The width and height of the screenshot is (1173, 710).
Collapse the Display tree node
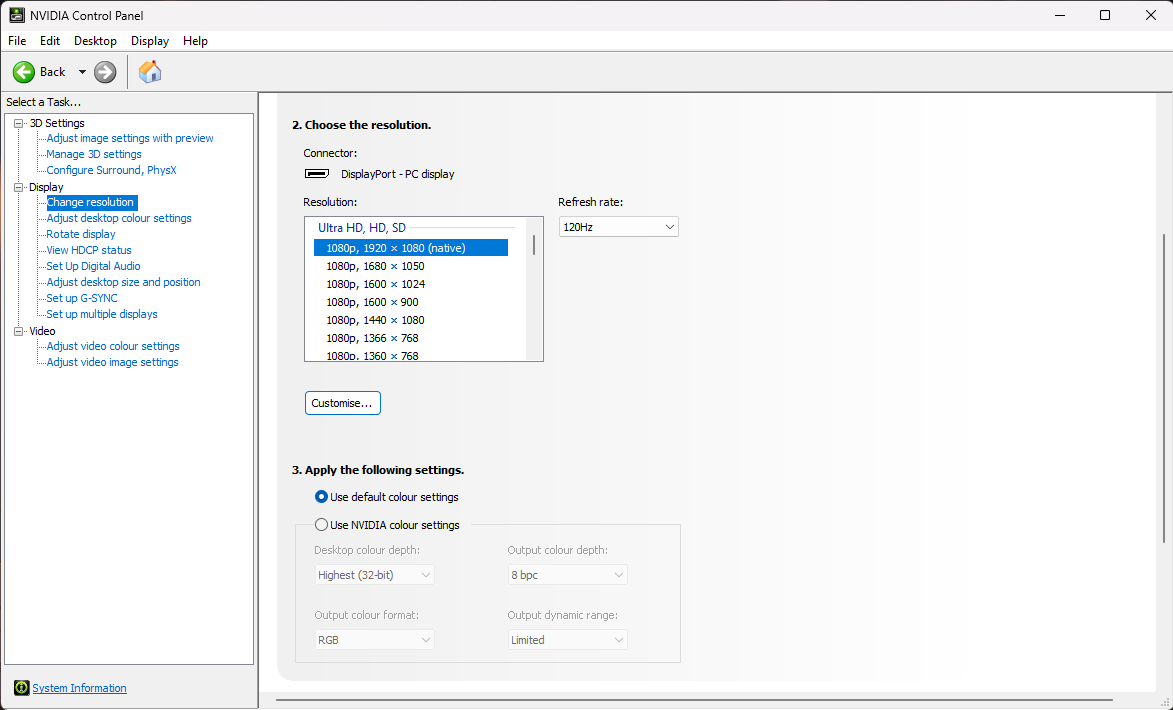point(19,187)
